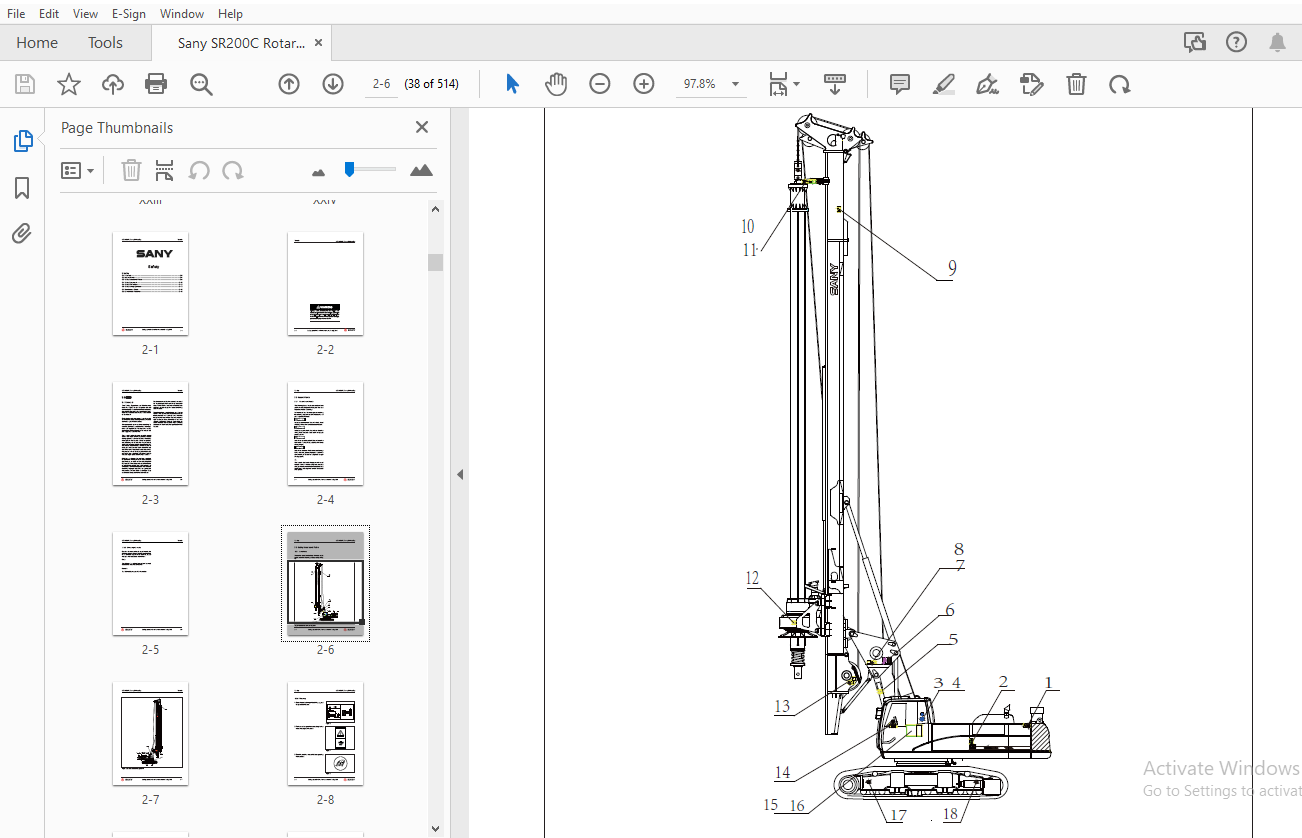
Task: Select the Highlight text pen tool
Action: [943, 84]
